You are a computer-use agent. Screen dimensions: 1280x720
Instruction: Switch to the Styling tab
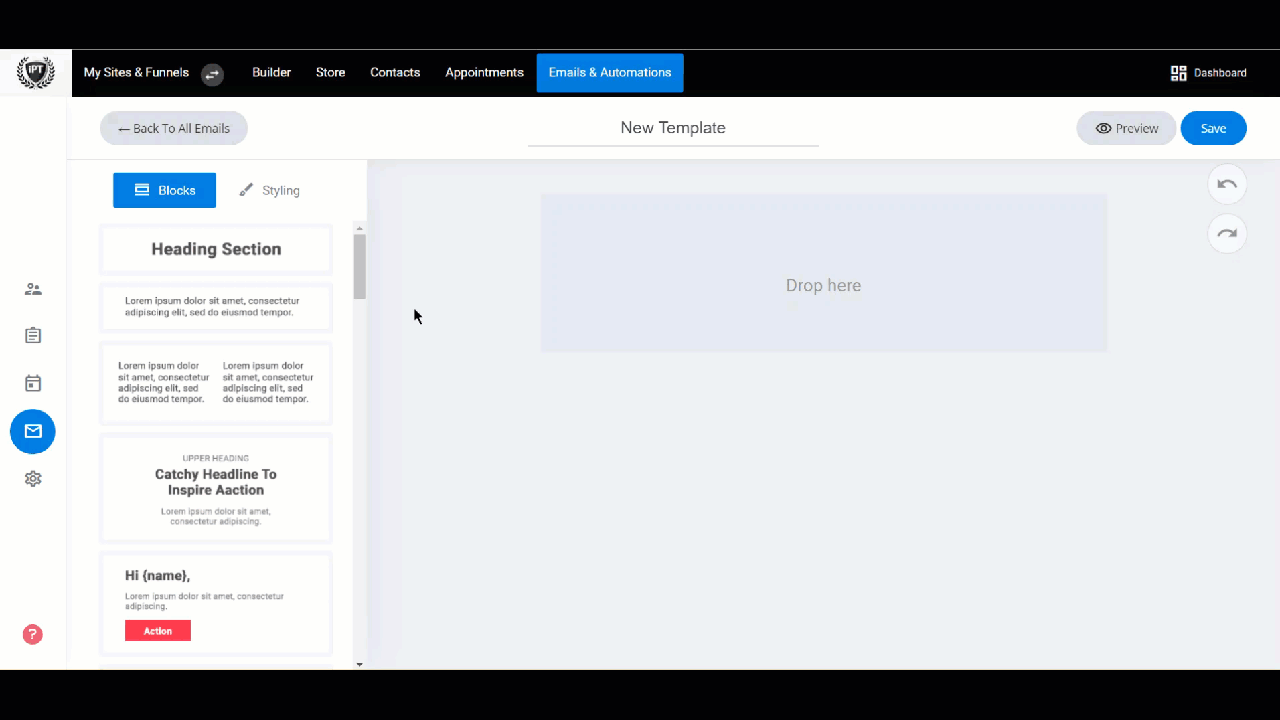tap(269, 190)
